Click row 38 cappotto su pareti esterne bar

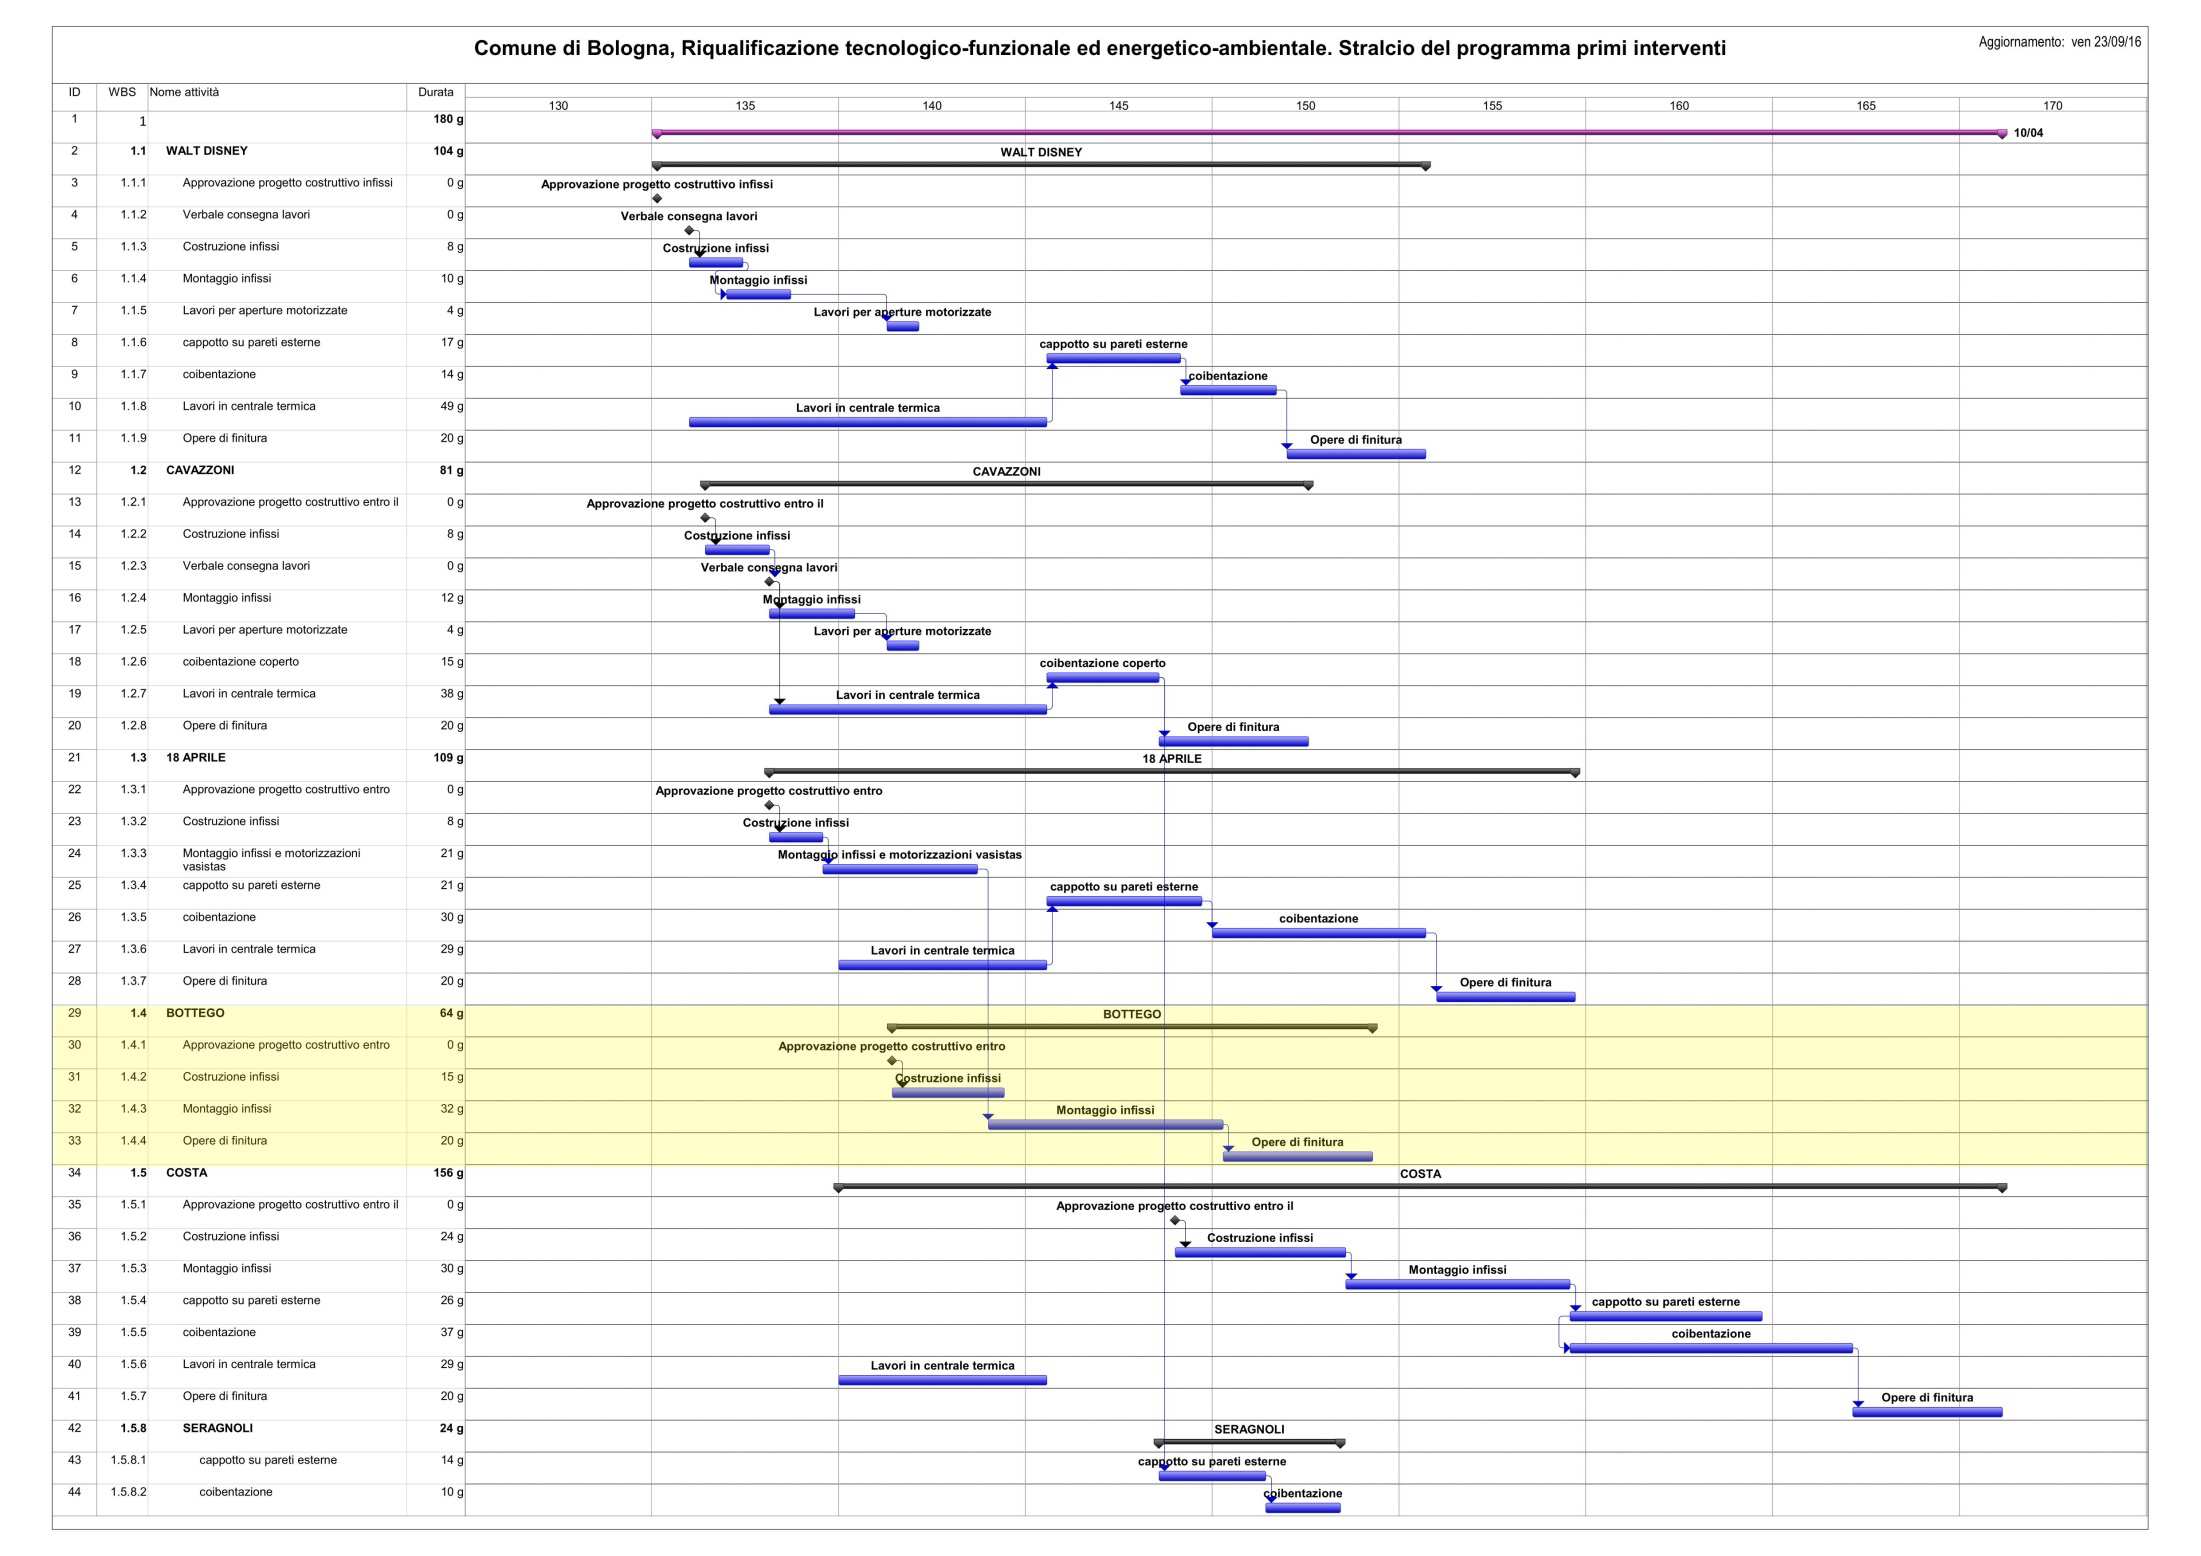[x=1665, y=1316]
